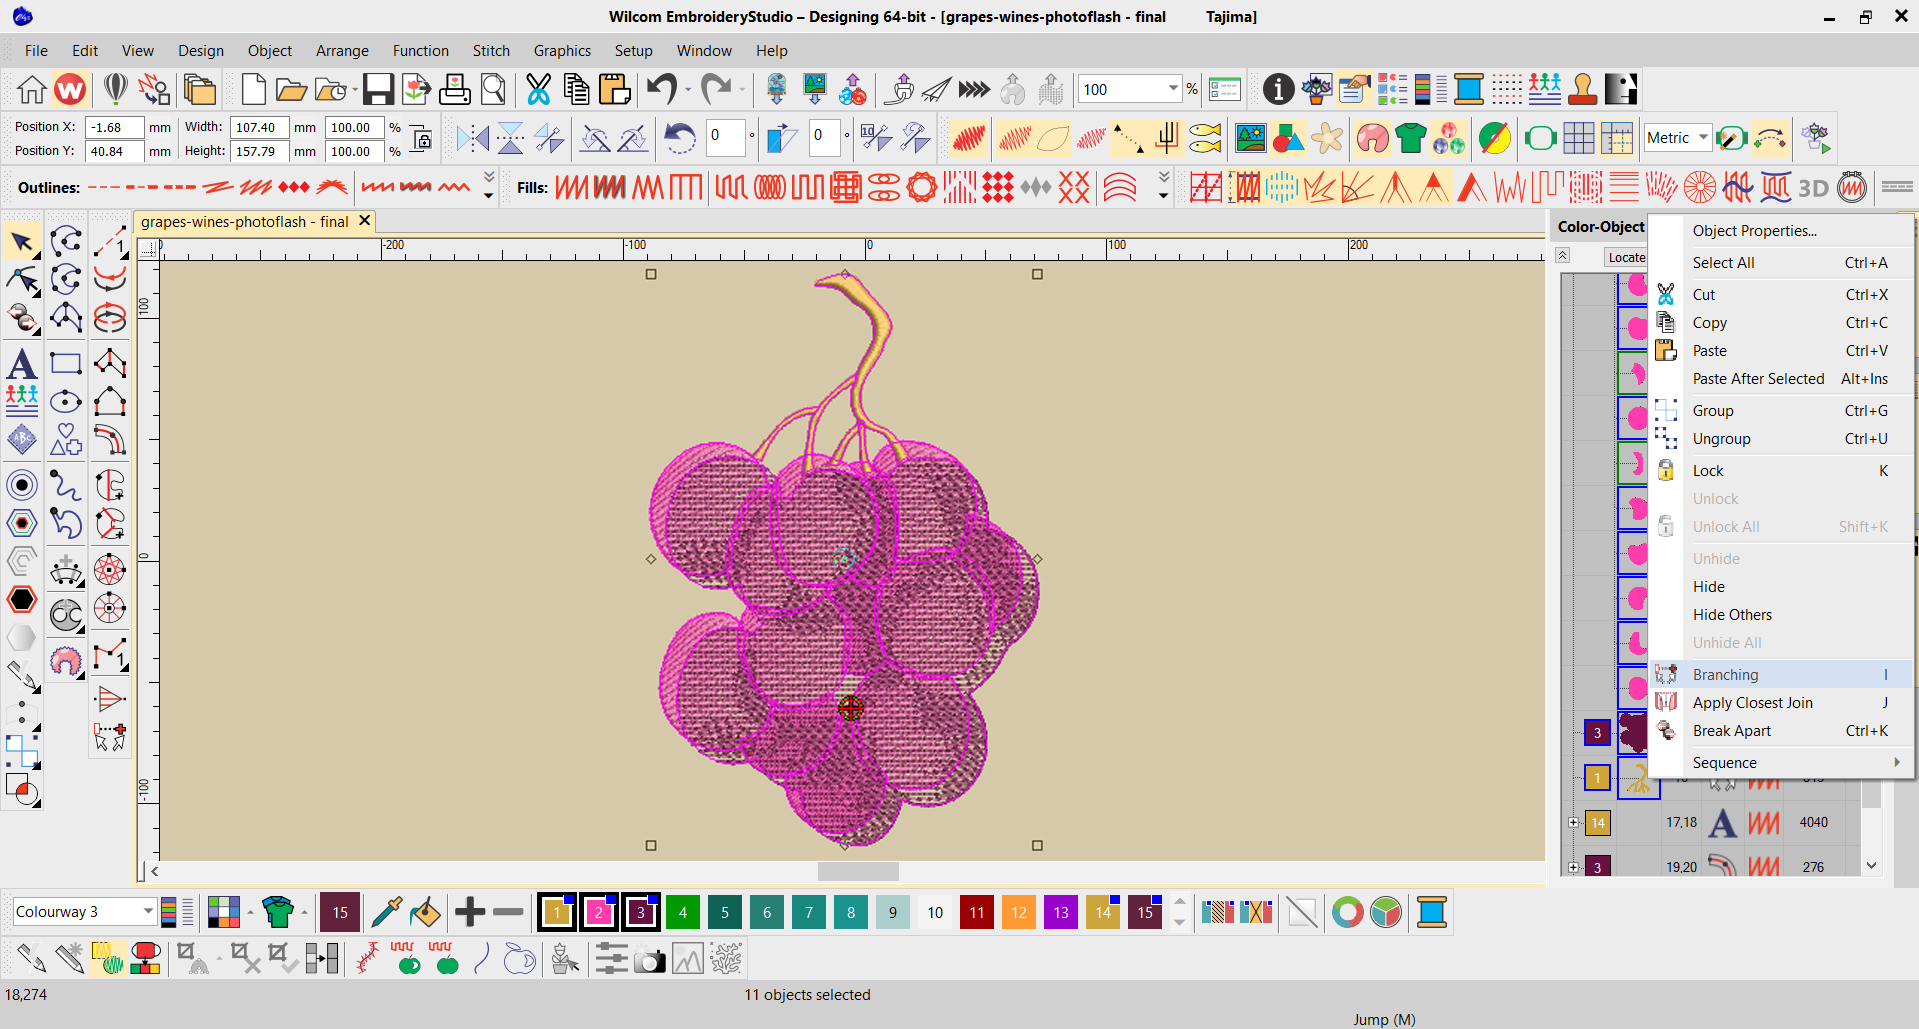The height and width of the screenshot is (1029, 1919).
Task: Close the grapes-wines-photoflash design tab
Action: pos(364,221)
